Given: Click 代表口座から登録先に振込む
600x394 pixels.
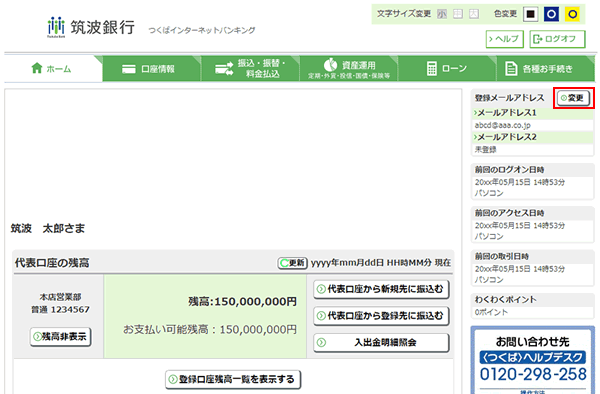Looking at the screenshot, I should click(x=381, y=316).
